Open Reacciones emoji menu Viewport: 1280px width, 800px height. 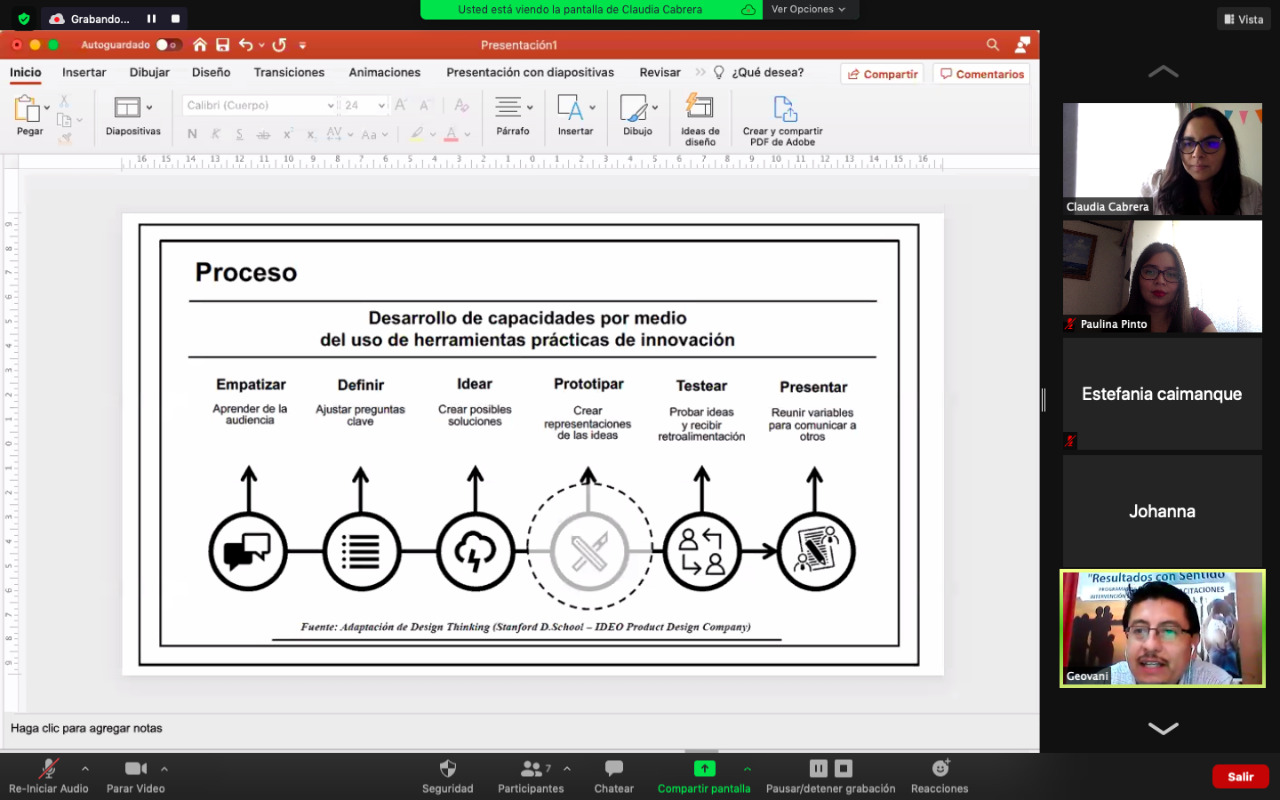point(939,769)
